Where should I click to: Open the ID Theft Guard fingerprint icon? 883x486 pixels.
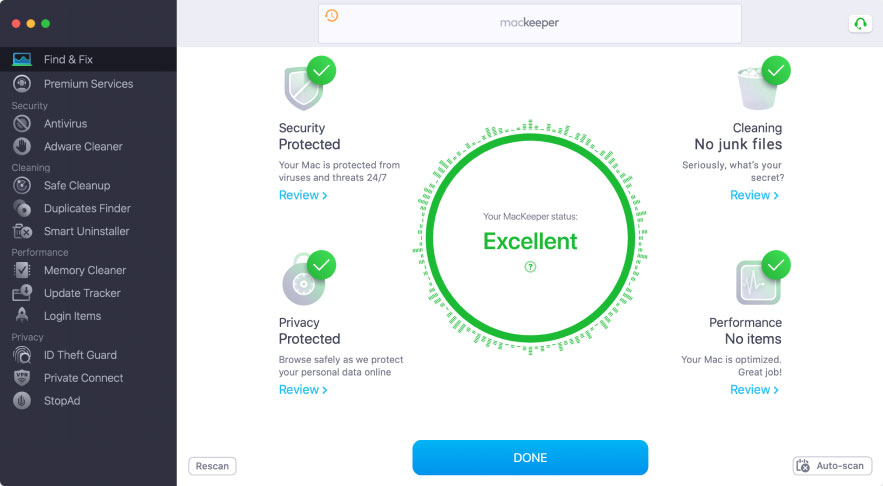click(x=22, y=355)
